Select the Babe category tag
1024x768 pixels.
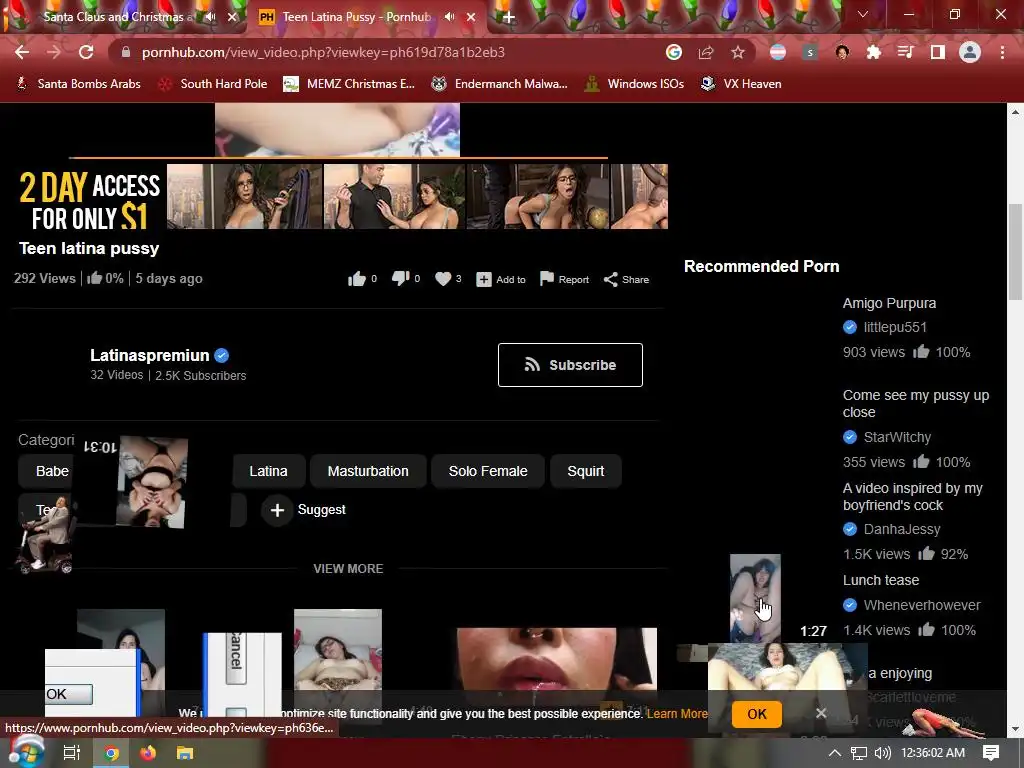point(47,471)
